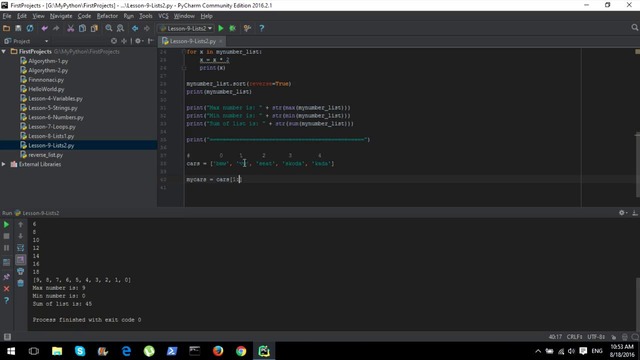Viewport: 640px width, 360px height.
Task: Click the up-arrow icon in the Run panel
Action: (x=20, y=224)
